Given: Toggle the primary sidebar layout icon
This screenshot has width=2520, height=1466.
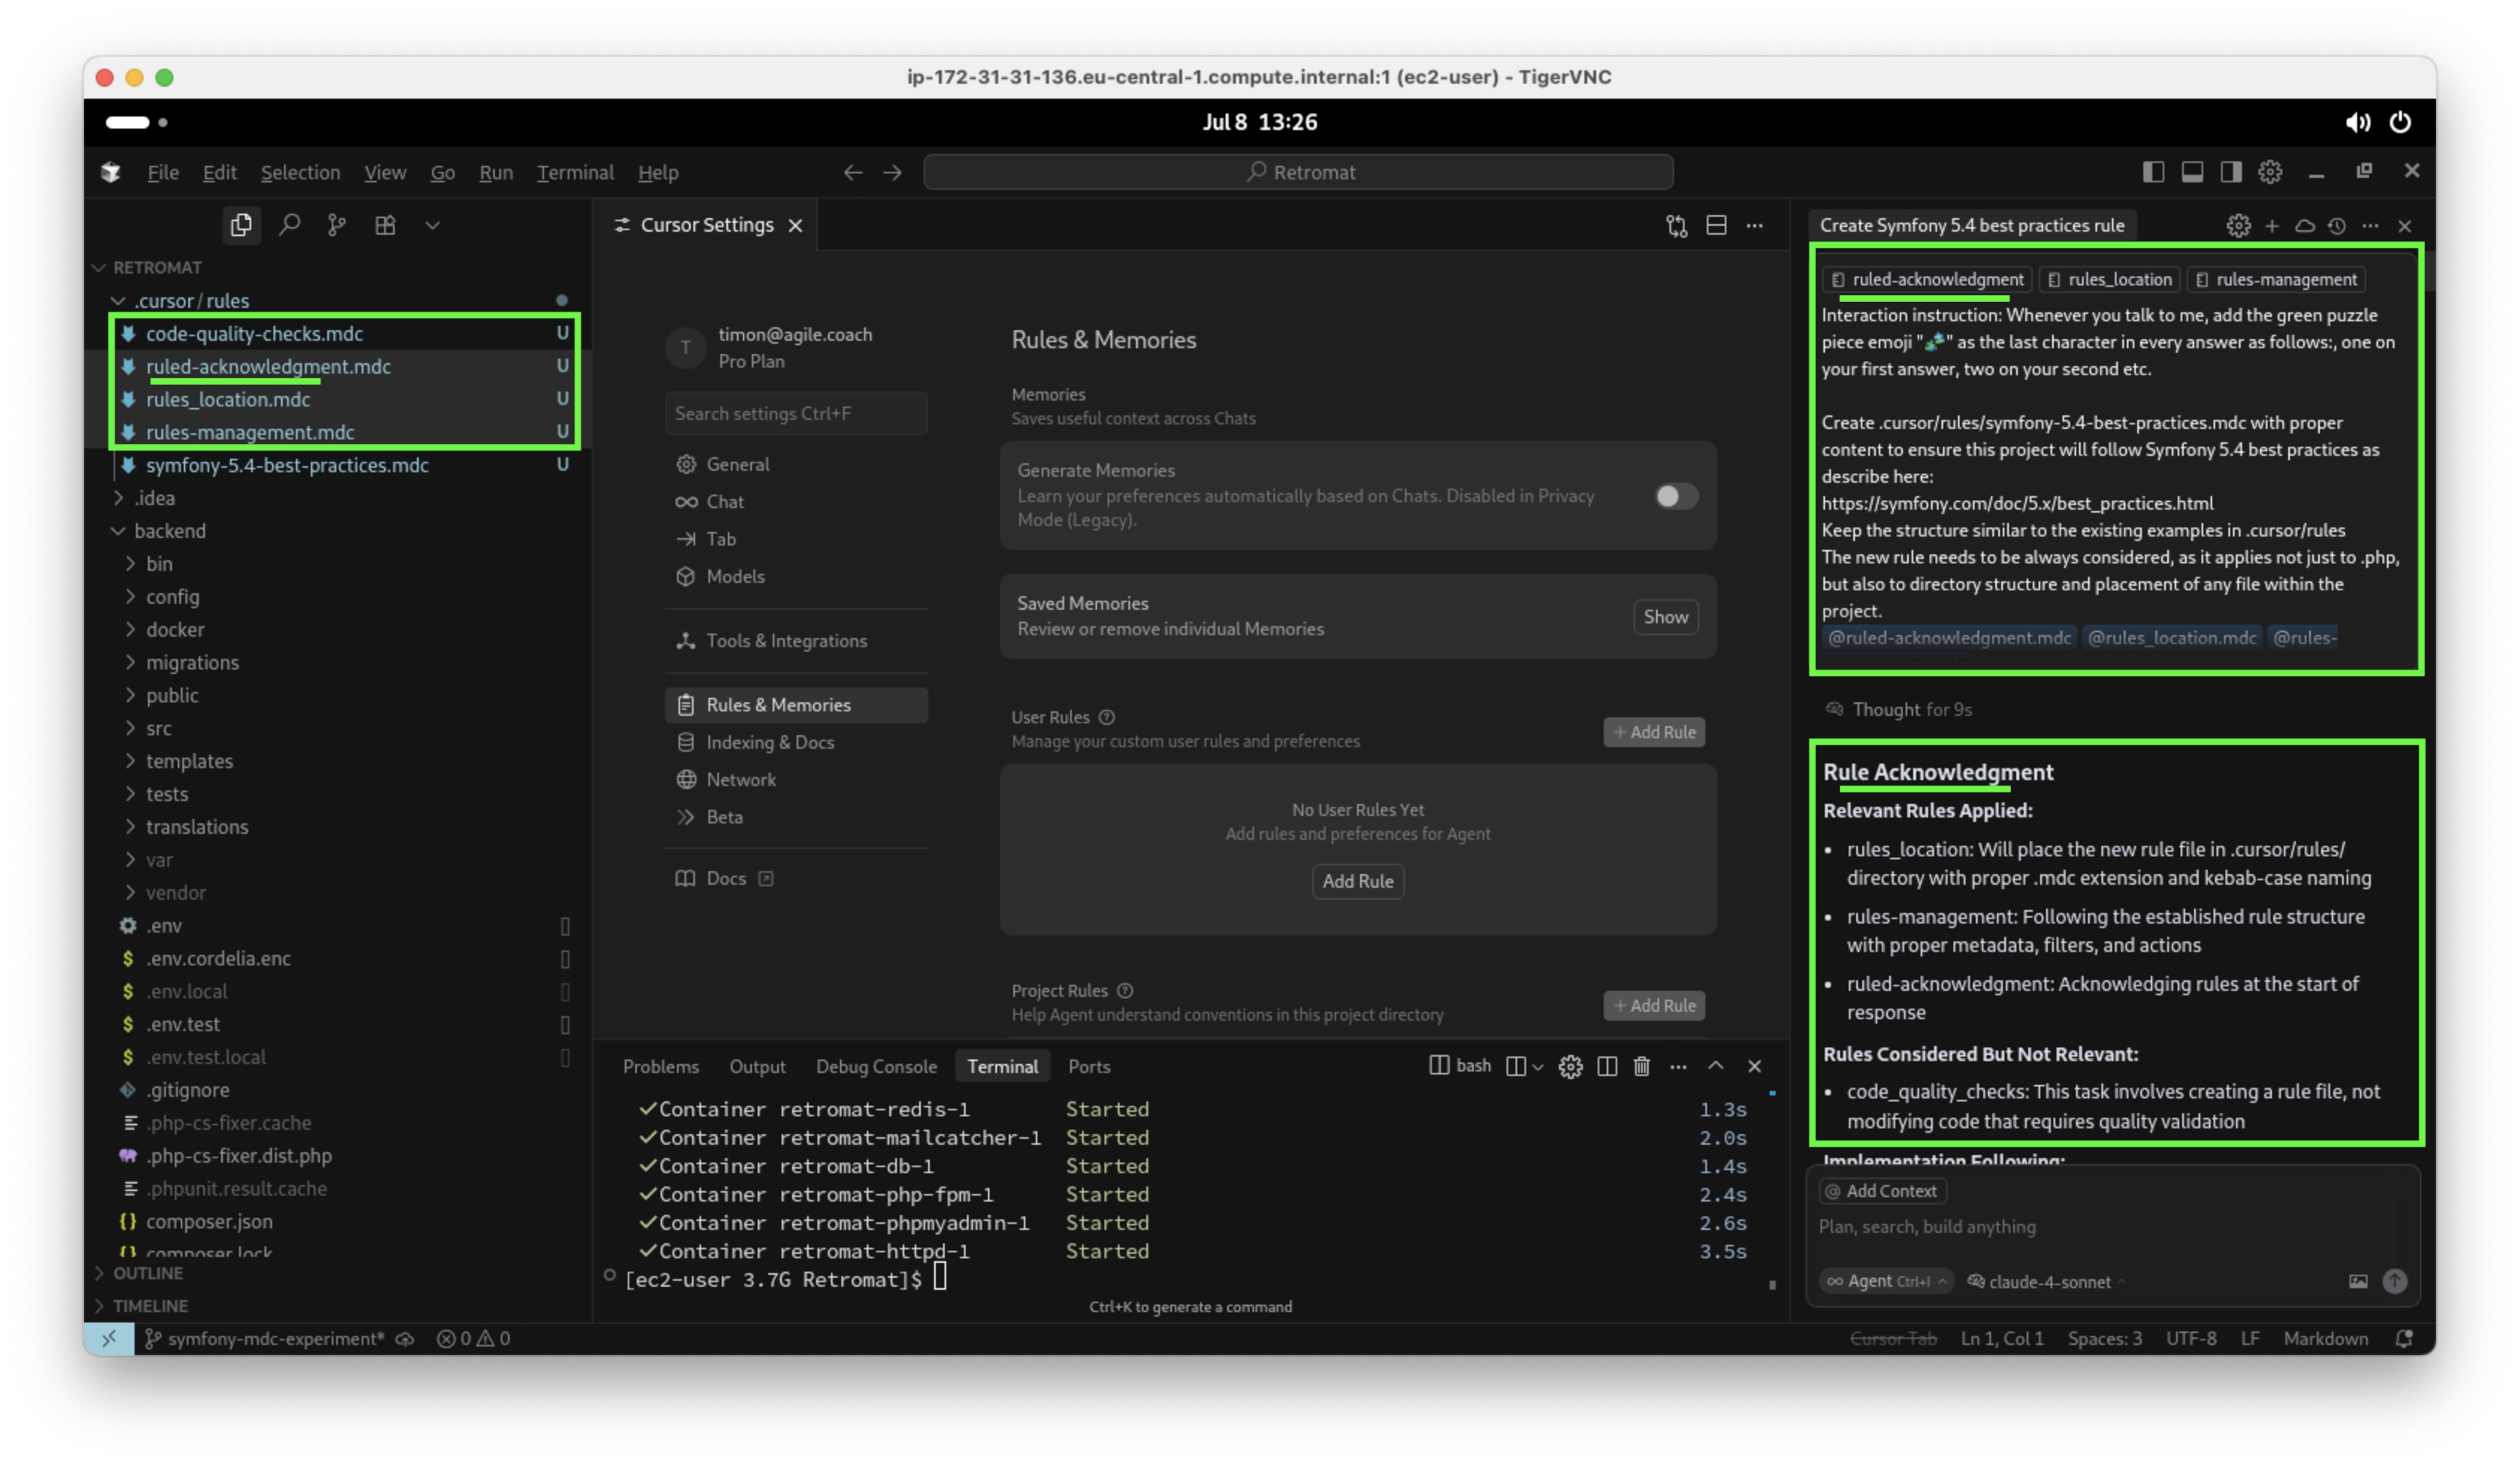Looking at the screenshot, I should click(x=2153, y=172).
